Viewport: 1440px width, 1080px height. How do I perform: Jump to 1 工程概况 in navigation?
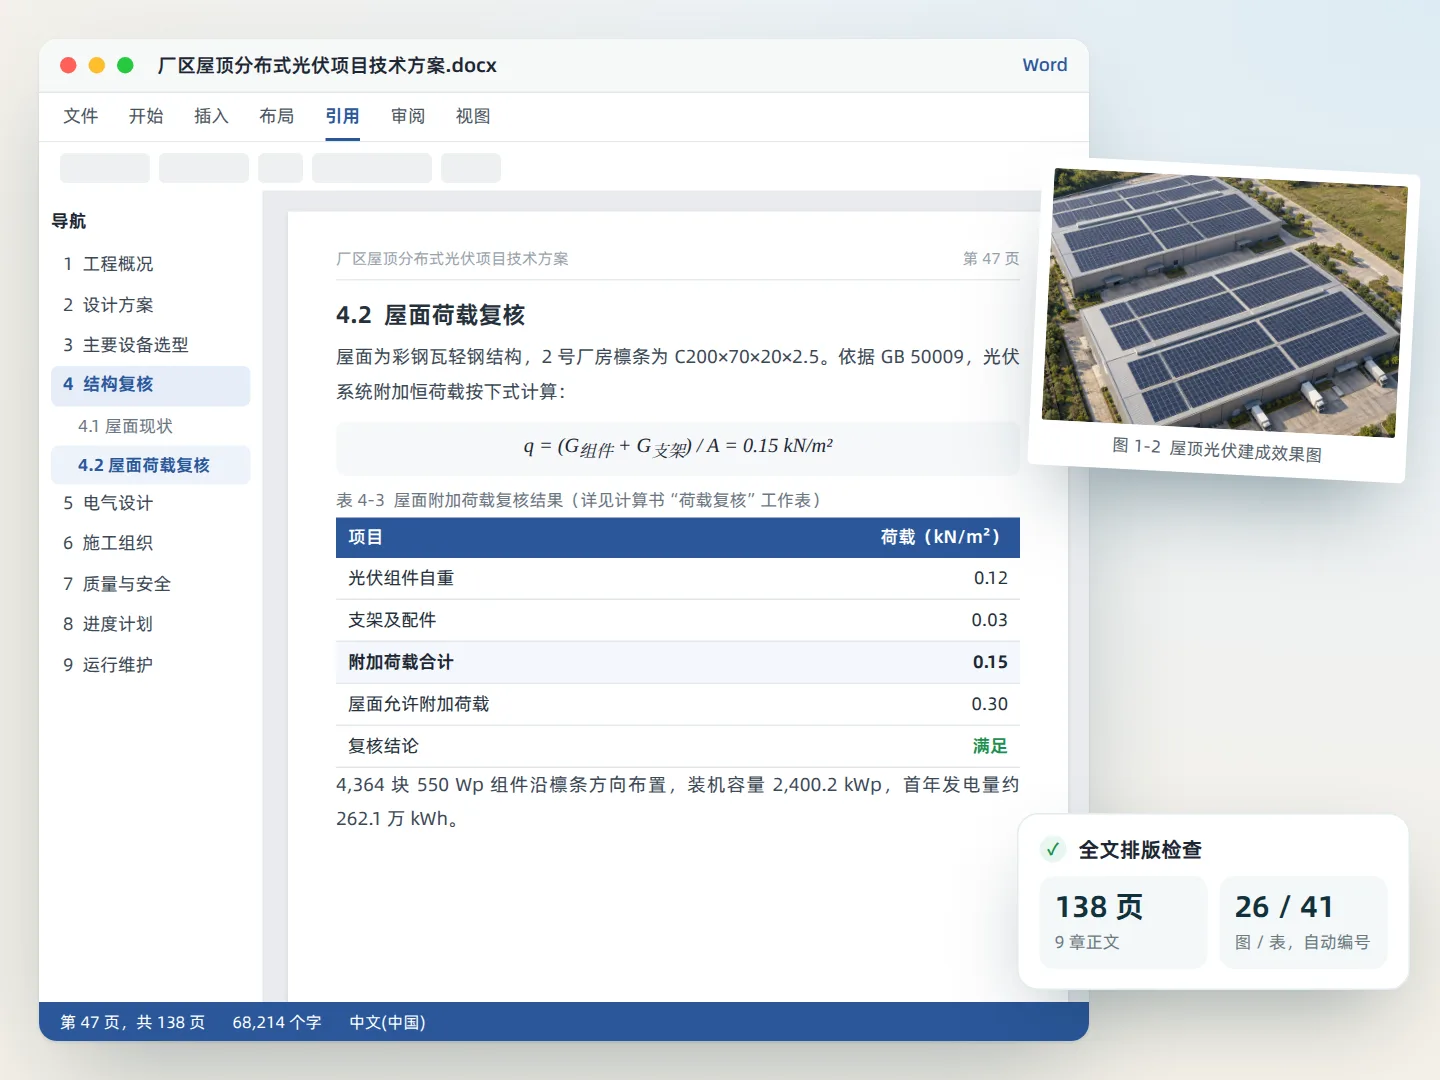(x=151, y=264)
